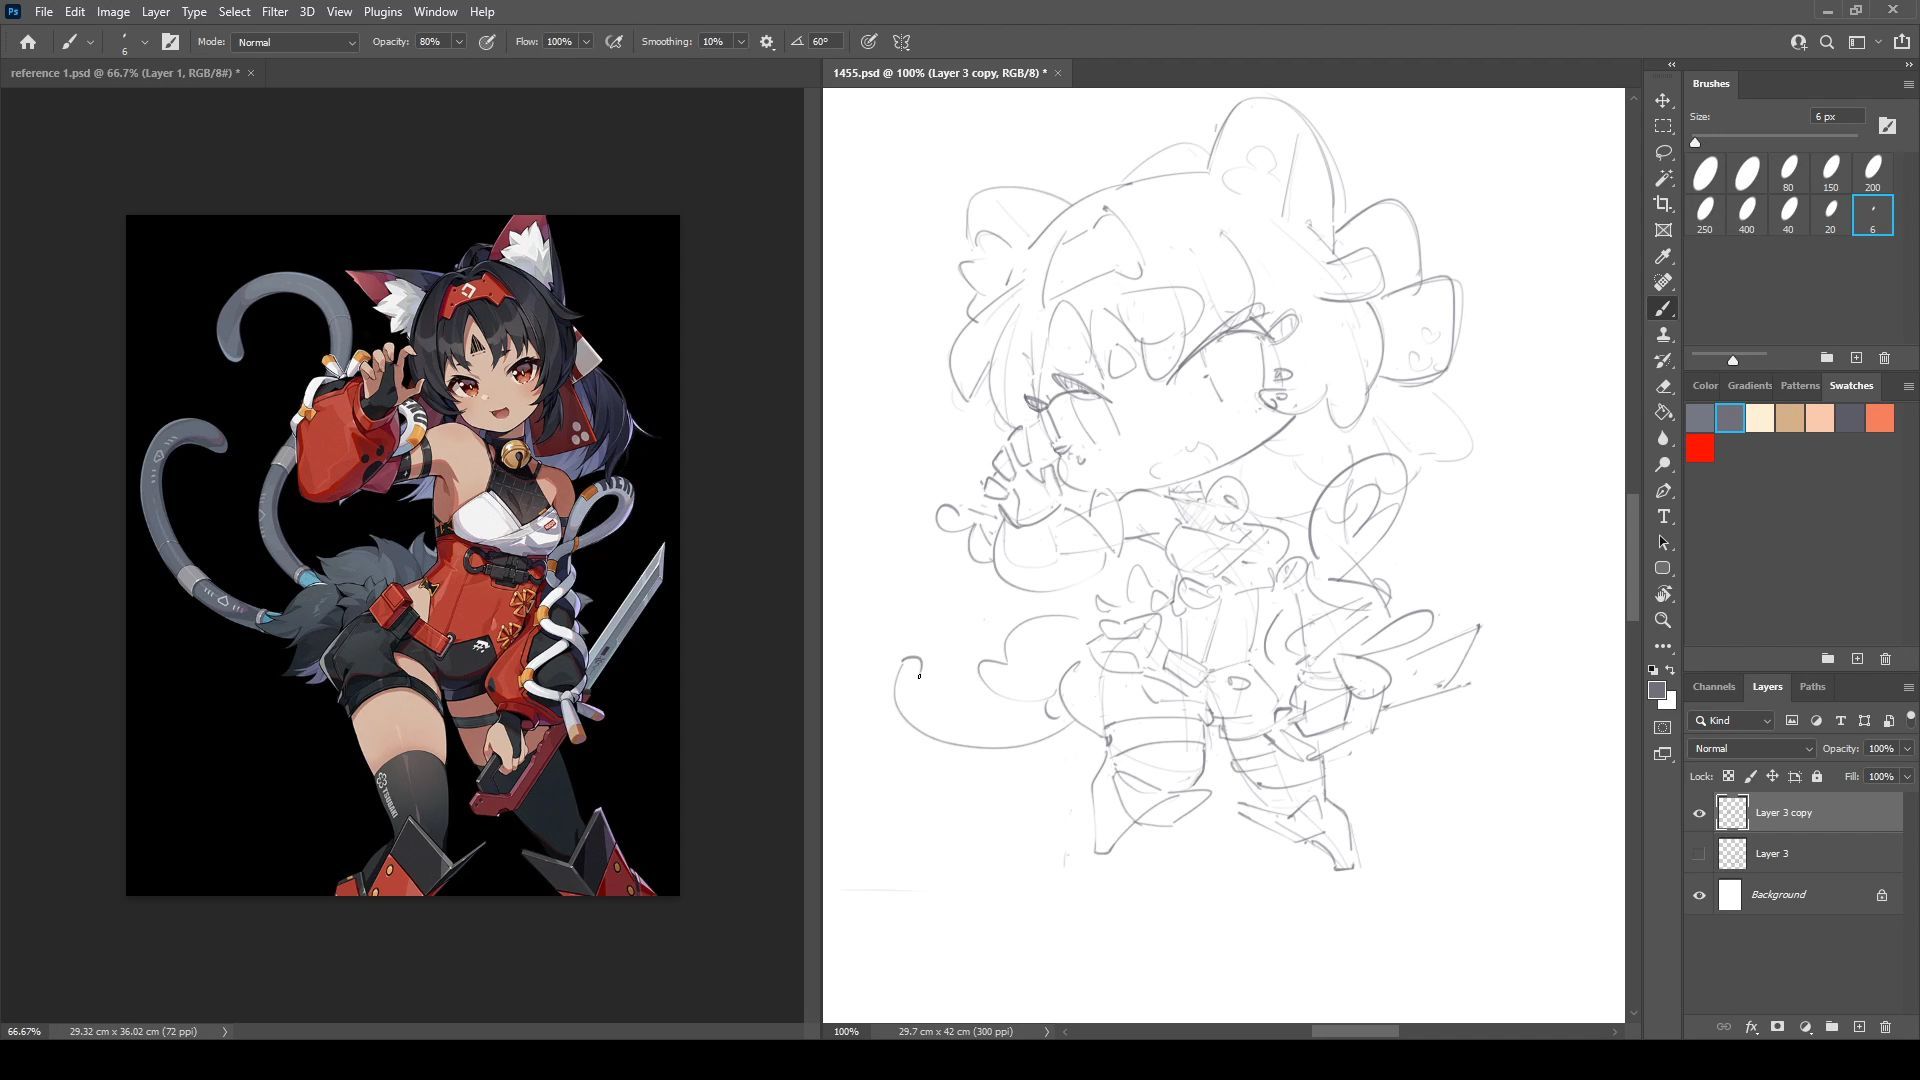Viewport: 1920px width, 1080px height.
Task: Open the brush blend Mode dropdown
Action: pos(295,42)
